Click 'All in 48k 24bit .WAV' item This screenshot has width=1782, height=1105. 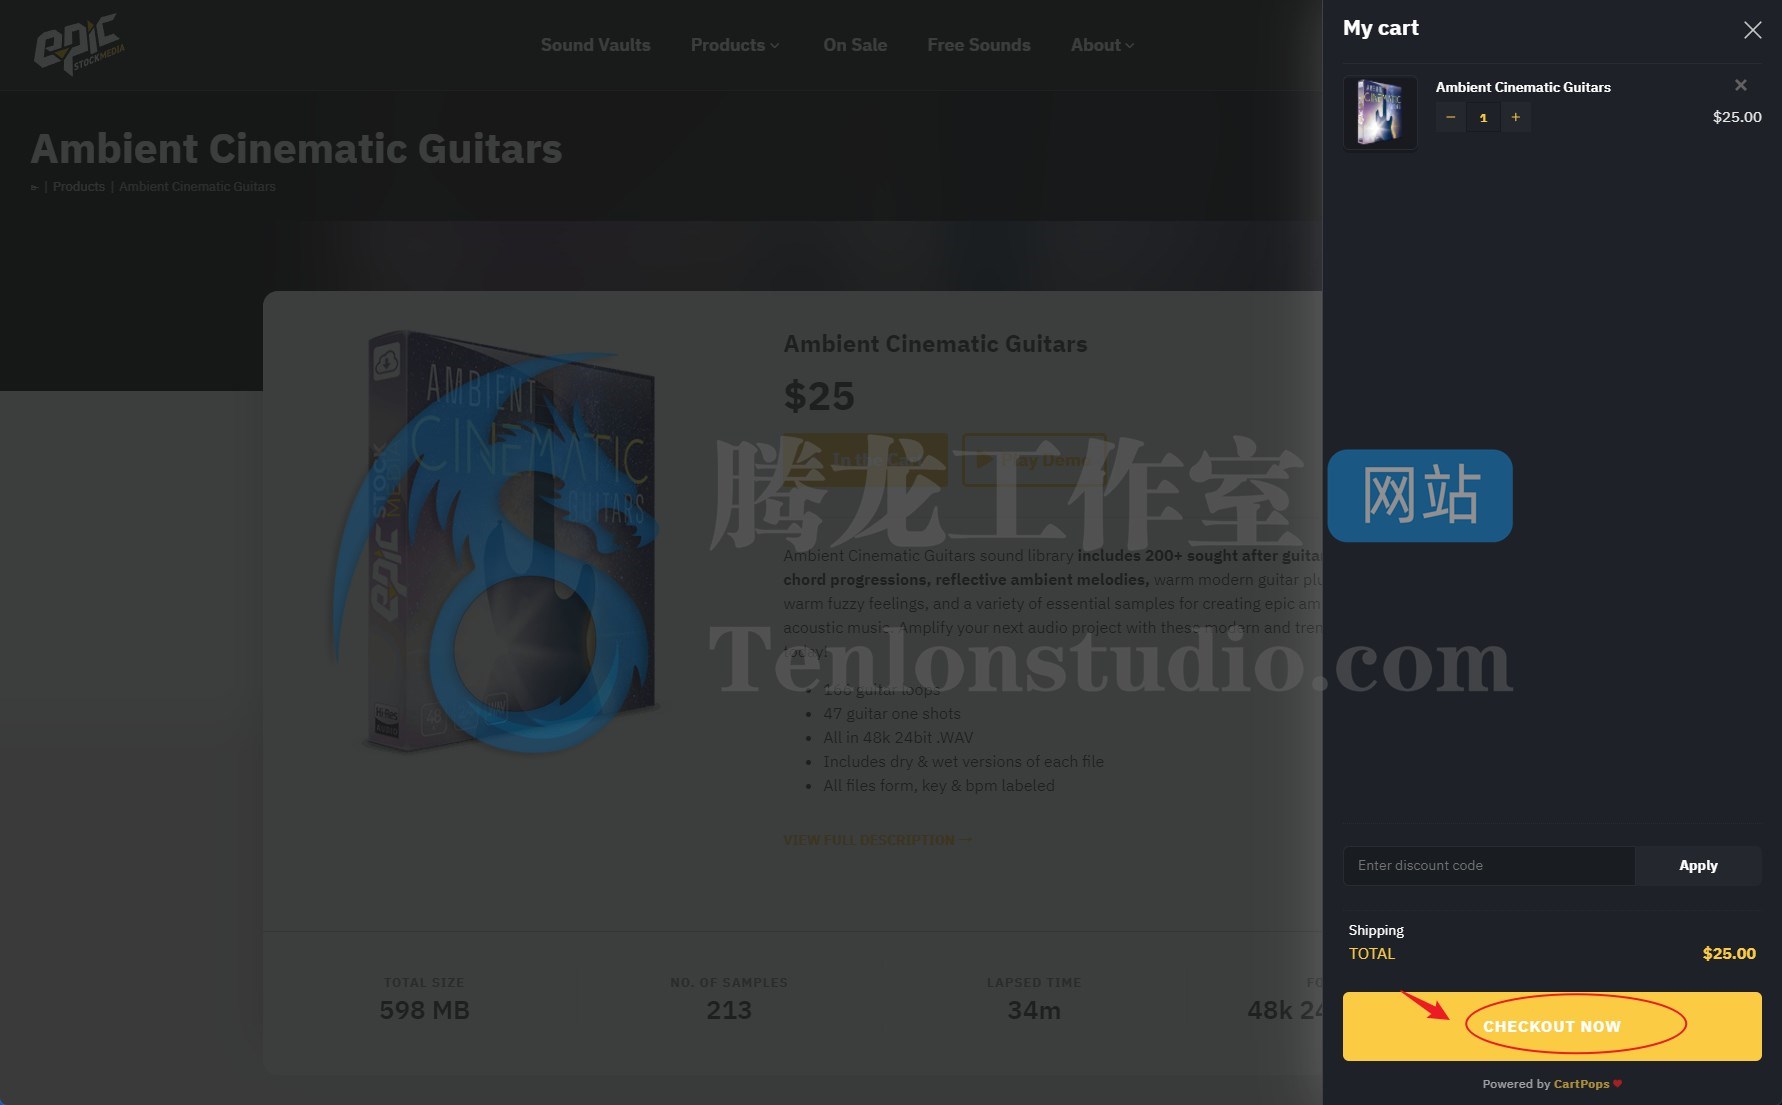pos(898,738)
